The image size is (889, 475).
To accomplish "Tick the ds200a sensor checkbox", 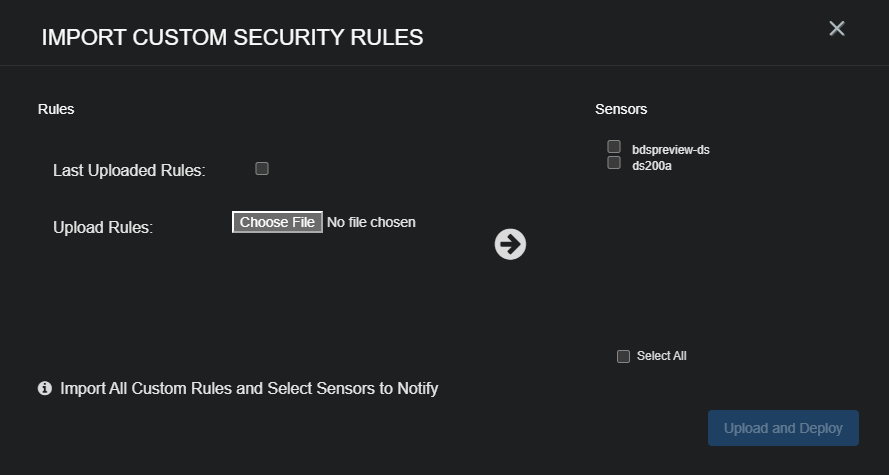I will click(x=614, y=163).
